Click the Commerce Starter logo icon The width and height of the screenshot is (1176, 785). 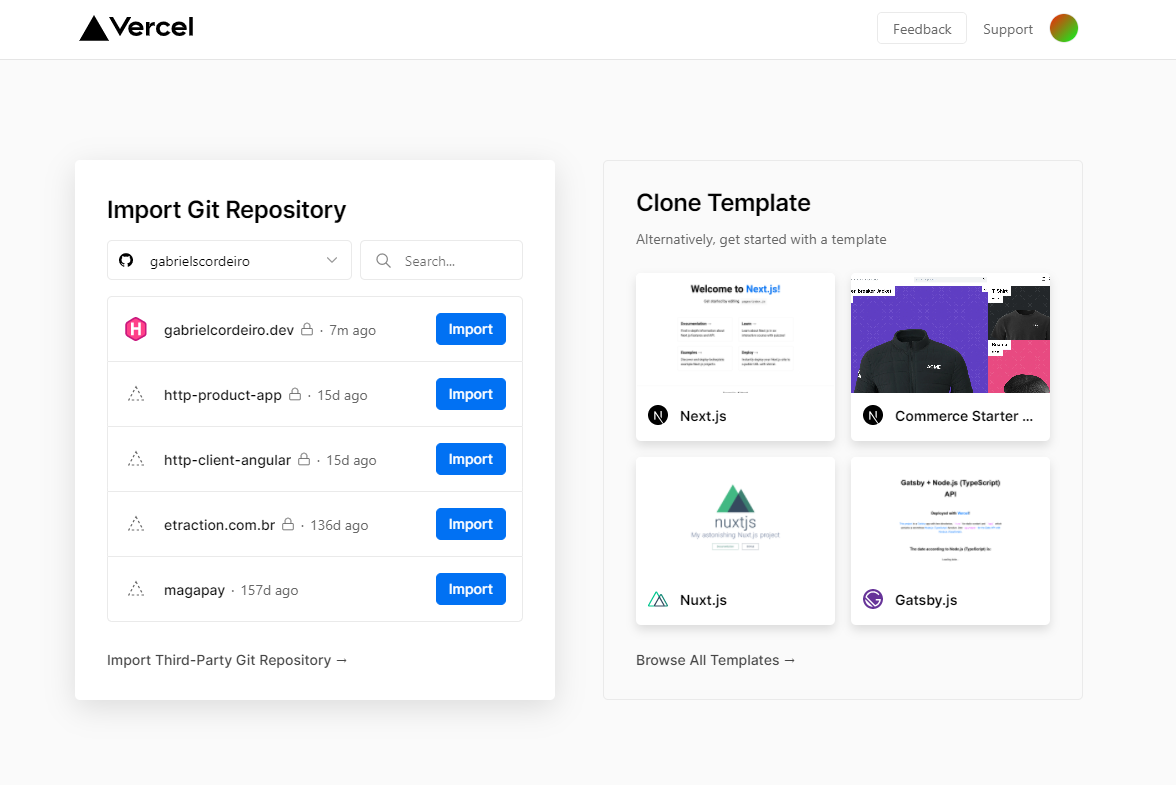click(873, 415)
